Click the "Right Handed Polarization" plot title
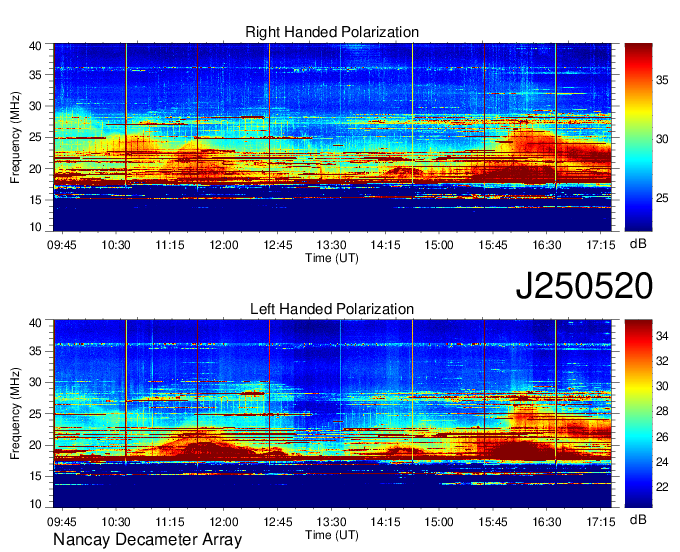680x552 pixels. pyautogui.click(x=332, y=32)
